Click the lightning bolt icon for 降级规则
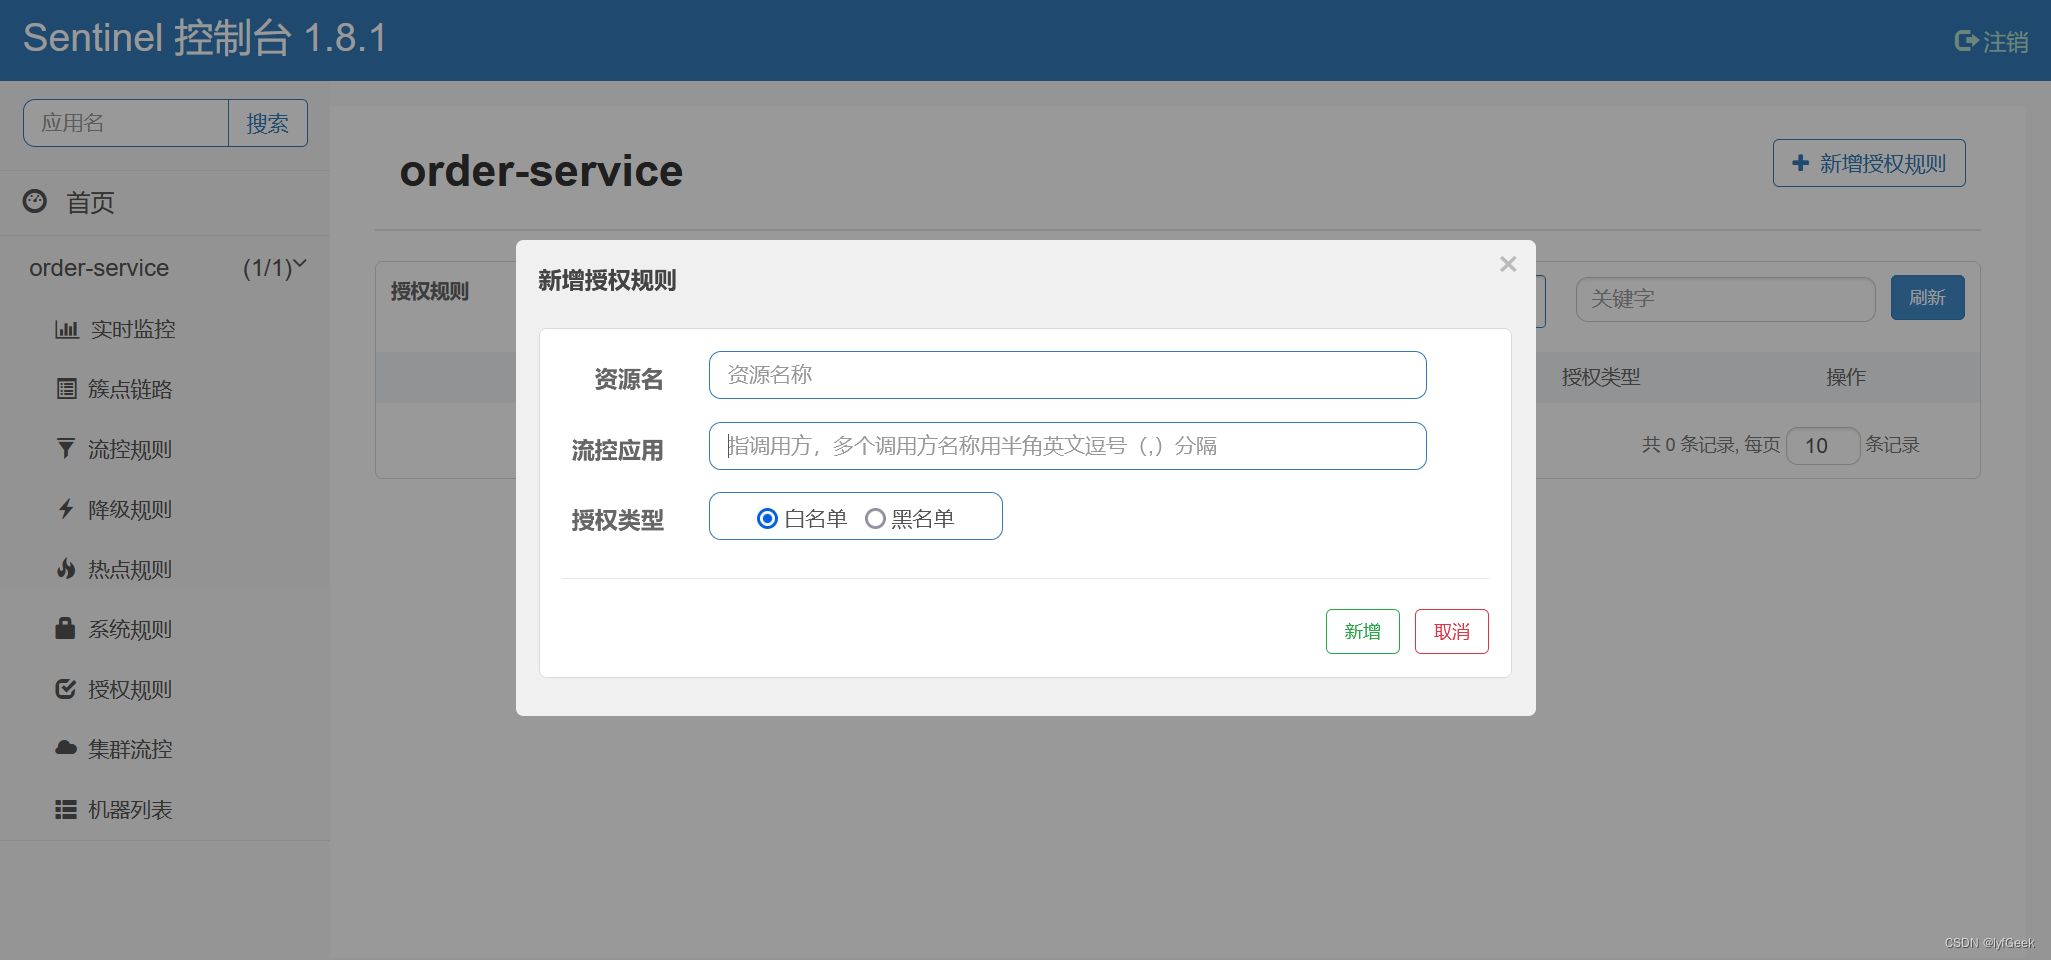 (x=66, y=509)
